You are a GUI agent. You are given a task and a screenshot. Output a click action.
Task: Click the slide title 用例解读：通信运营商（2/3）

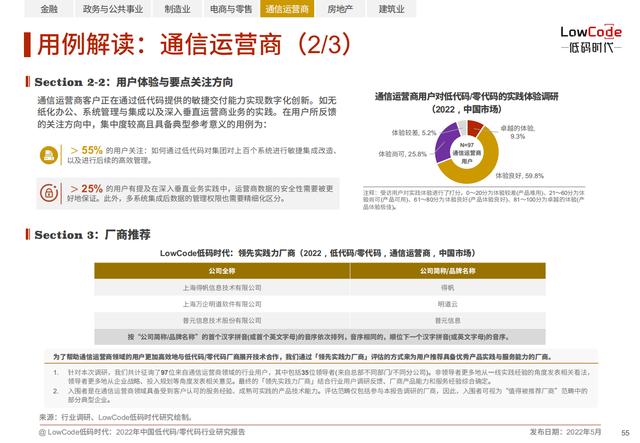pos(194,44)
